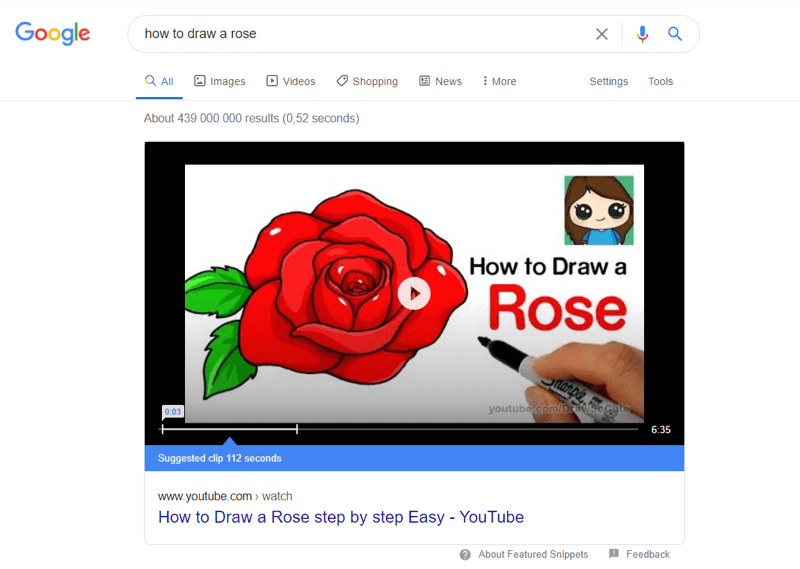
Task: Click the Google logo
Action: click(x=52, y=33)
